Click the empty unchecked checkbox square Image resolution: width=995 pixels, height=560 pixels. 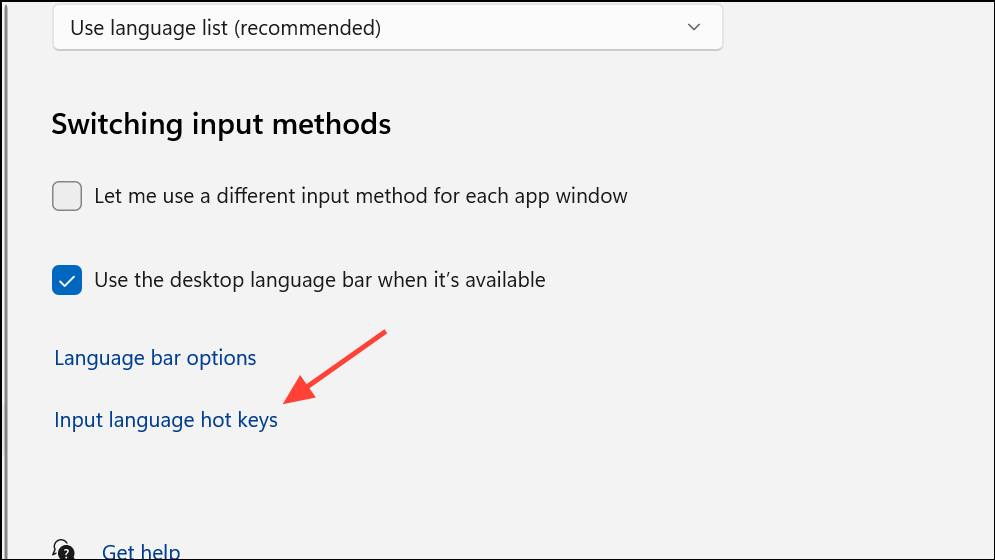[x=67, y=196]
